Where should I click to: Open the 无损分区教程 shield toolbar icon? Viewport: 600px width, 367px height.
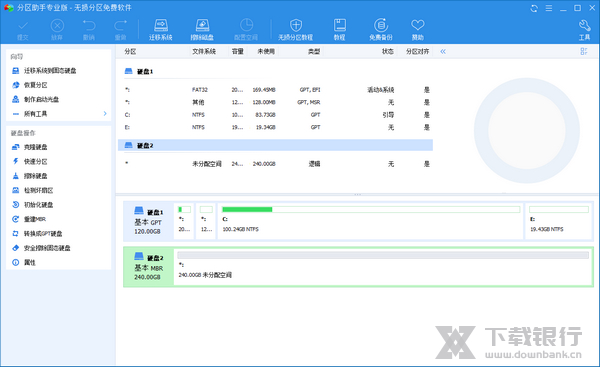[295, 29]
